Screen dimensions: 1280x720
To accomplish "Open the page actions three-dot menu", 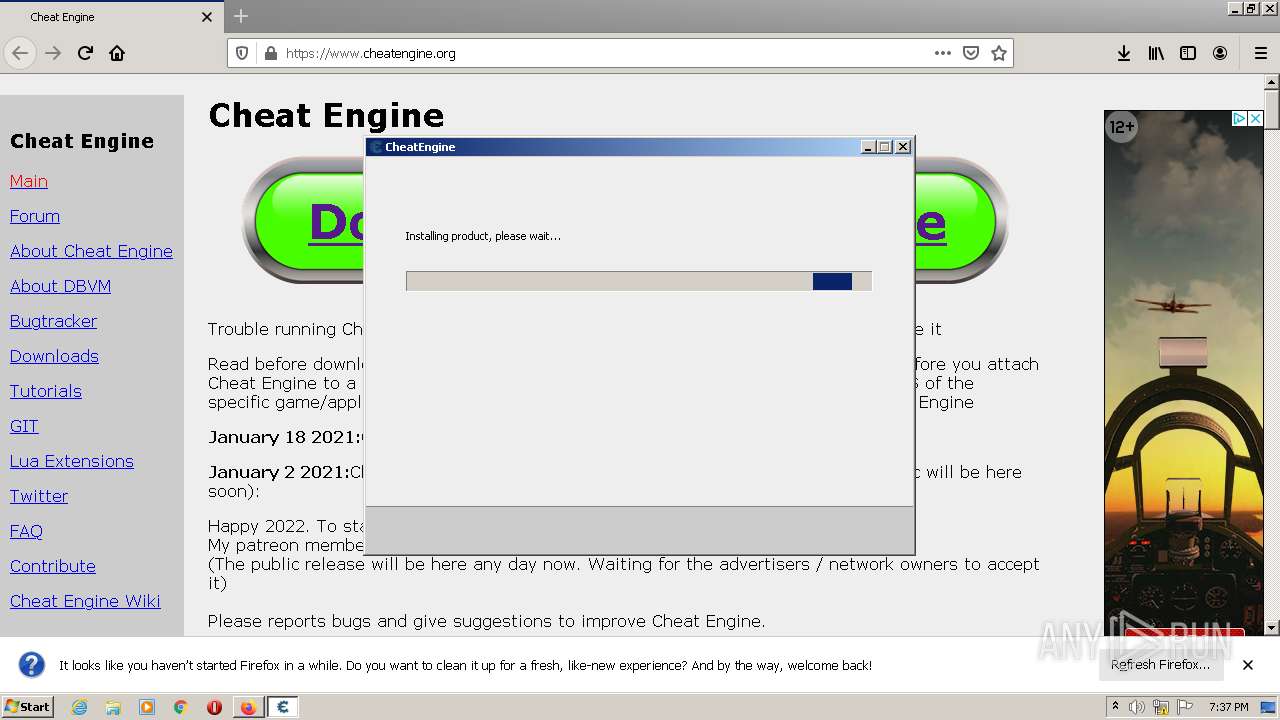I will click(x=943, y=53).
